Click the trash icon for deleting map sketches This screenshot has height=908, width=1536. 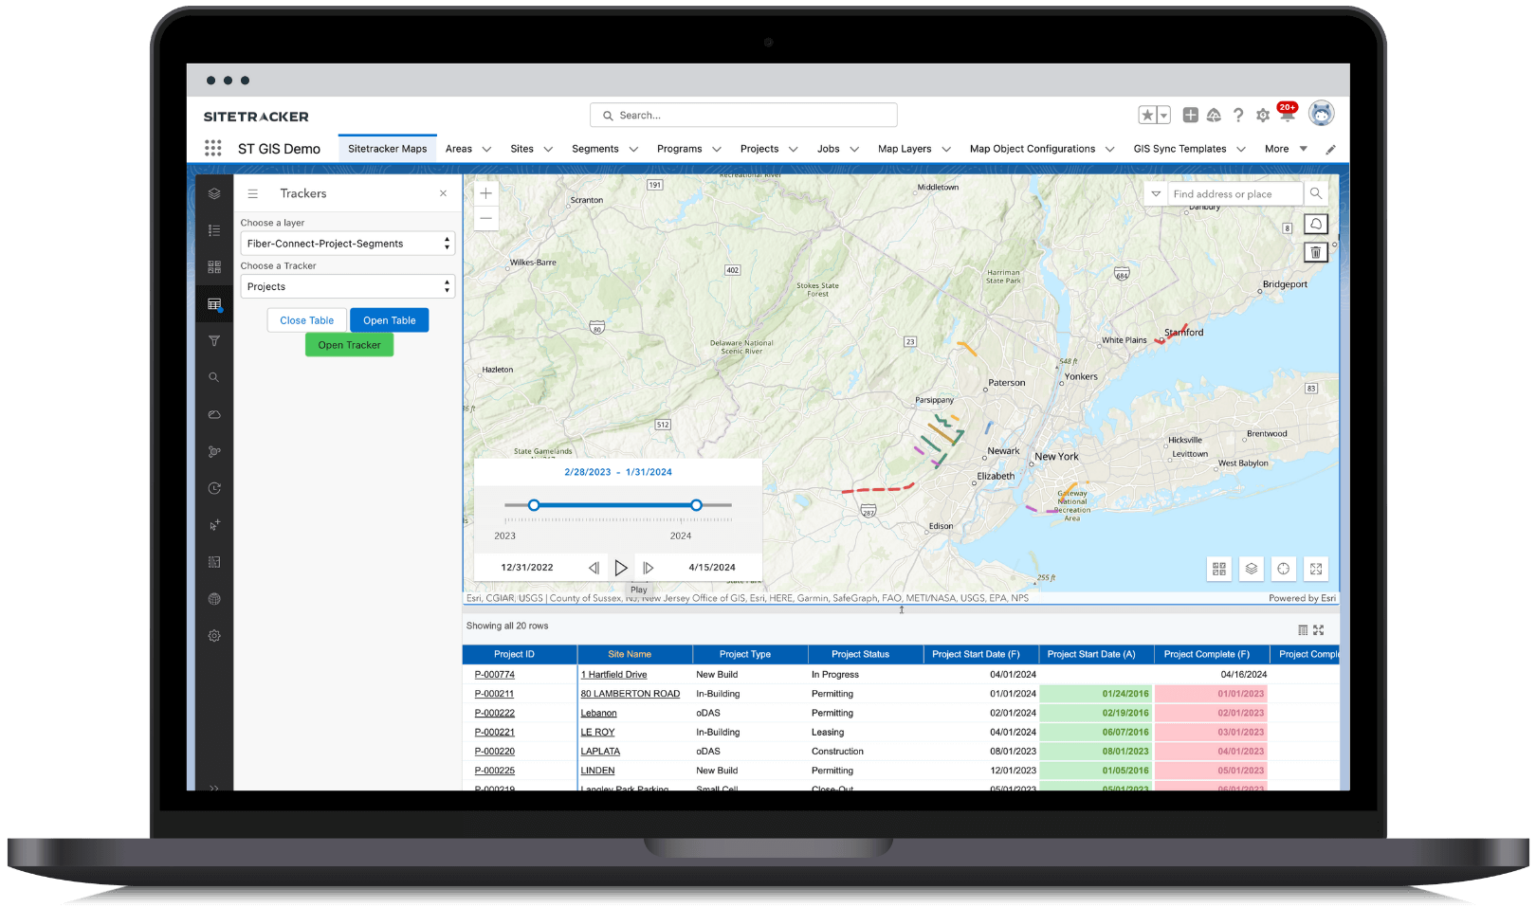coord(1315,252)
